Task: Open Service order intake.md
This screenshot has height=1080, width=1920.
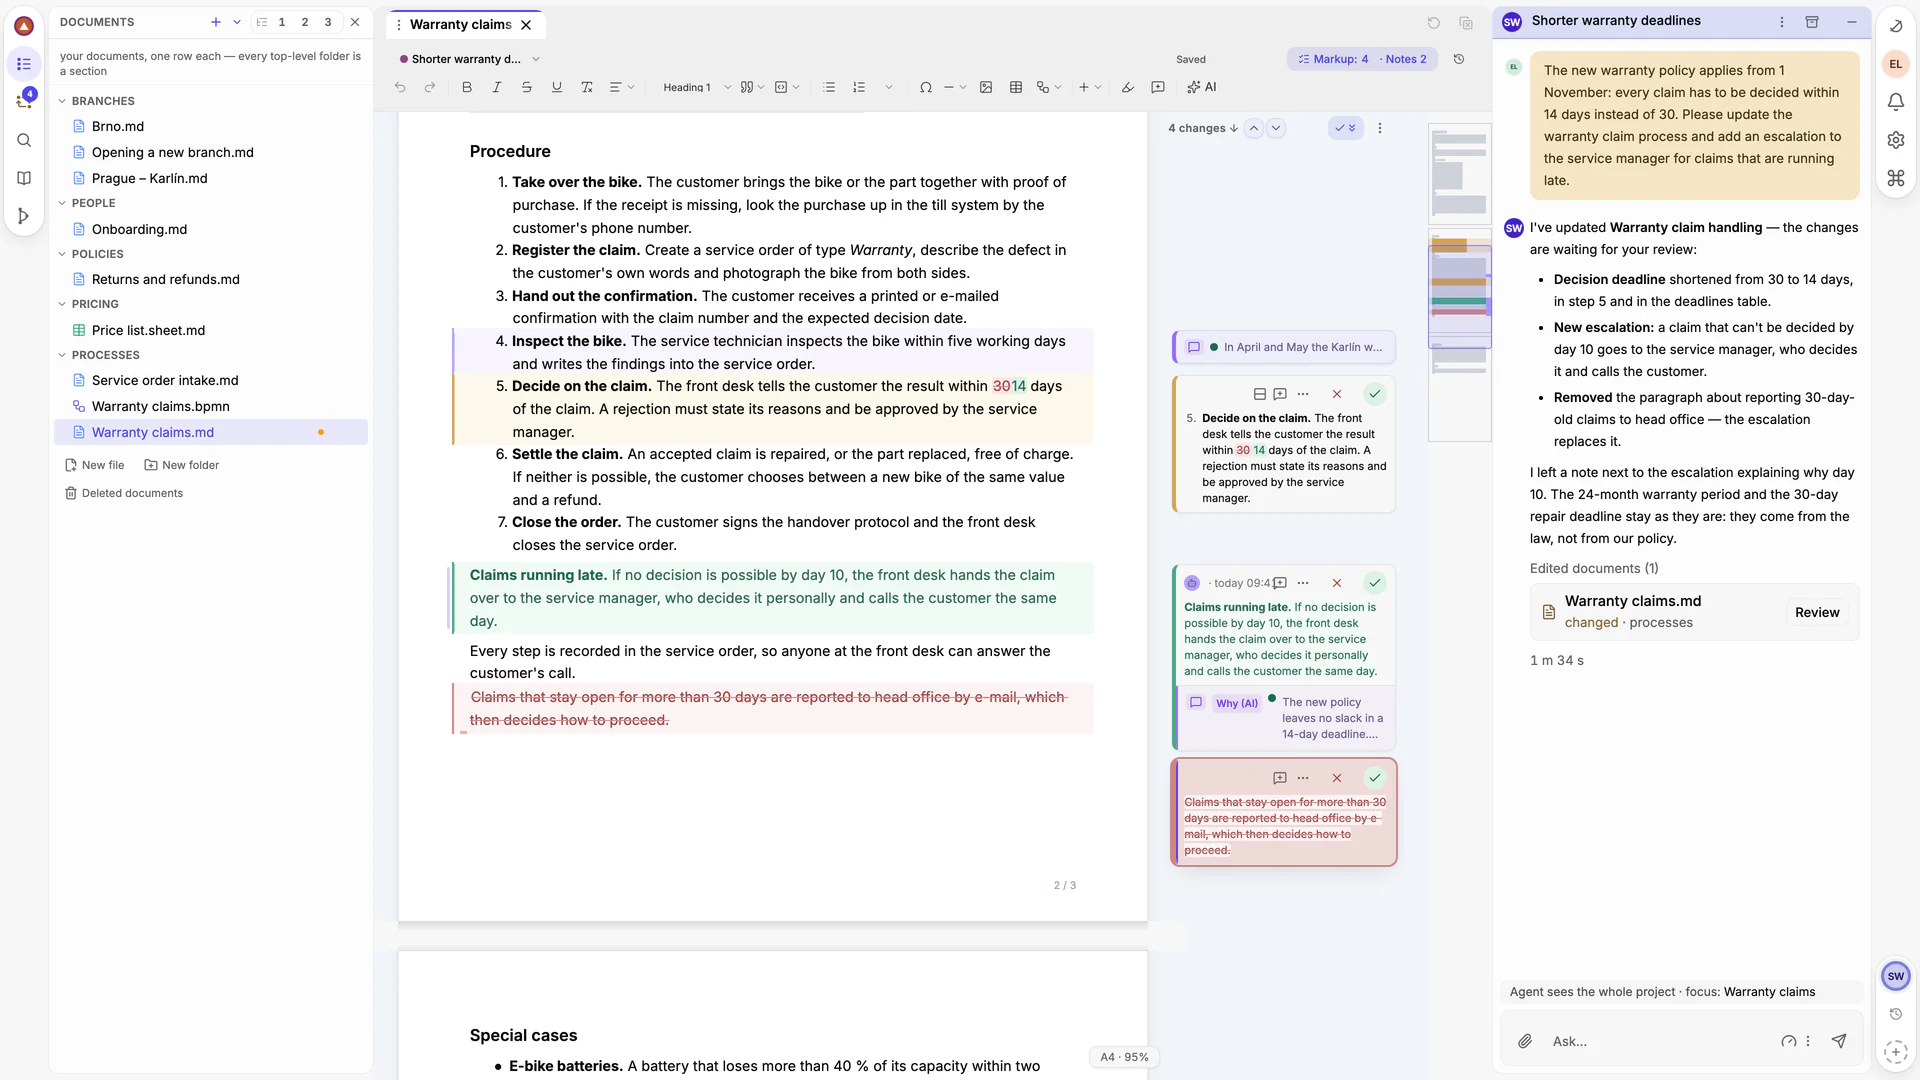Action: point(165,380)
